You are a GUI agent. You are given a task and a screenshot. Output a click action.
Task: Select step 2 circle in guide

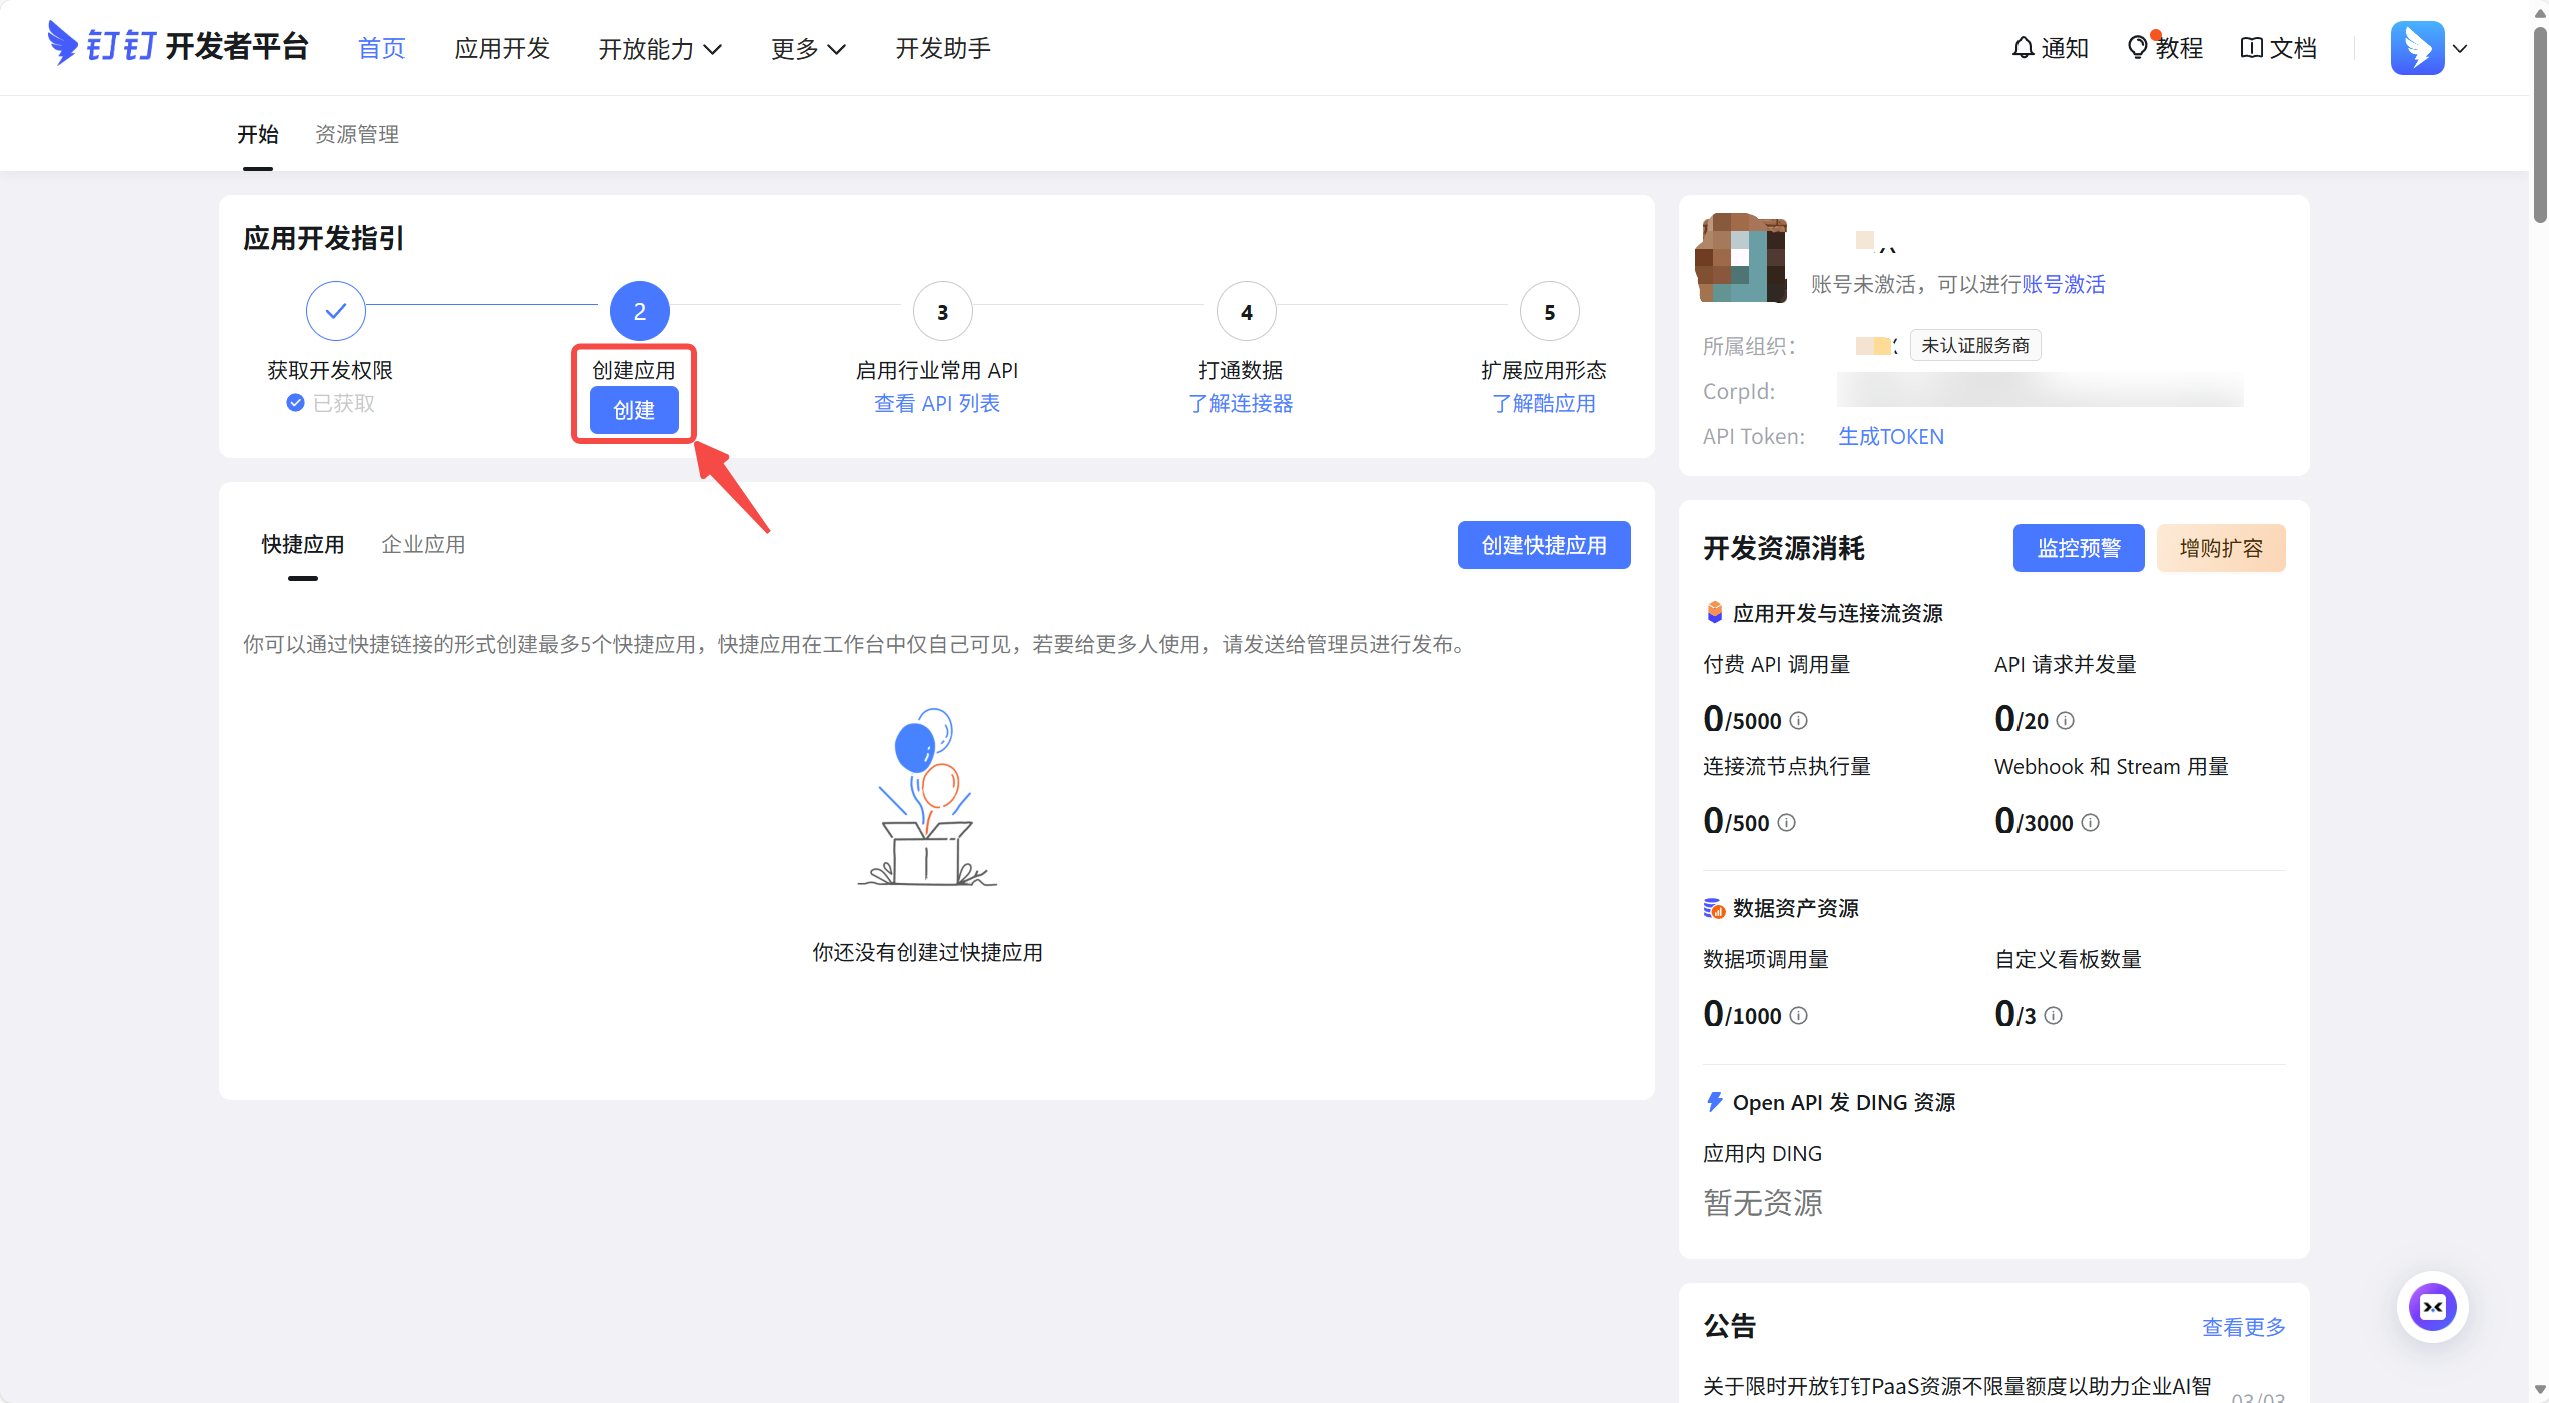coord(639,311)
